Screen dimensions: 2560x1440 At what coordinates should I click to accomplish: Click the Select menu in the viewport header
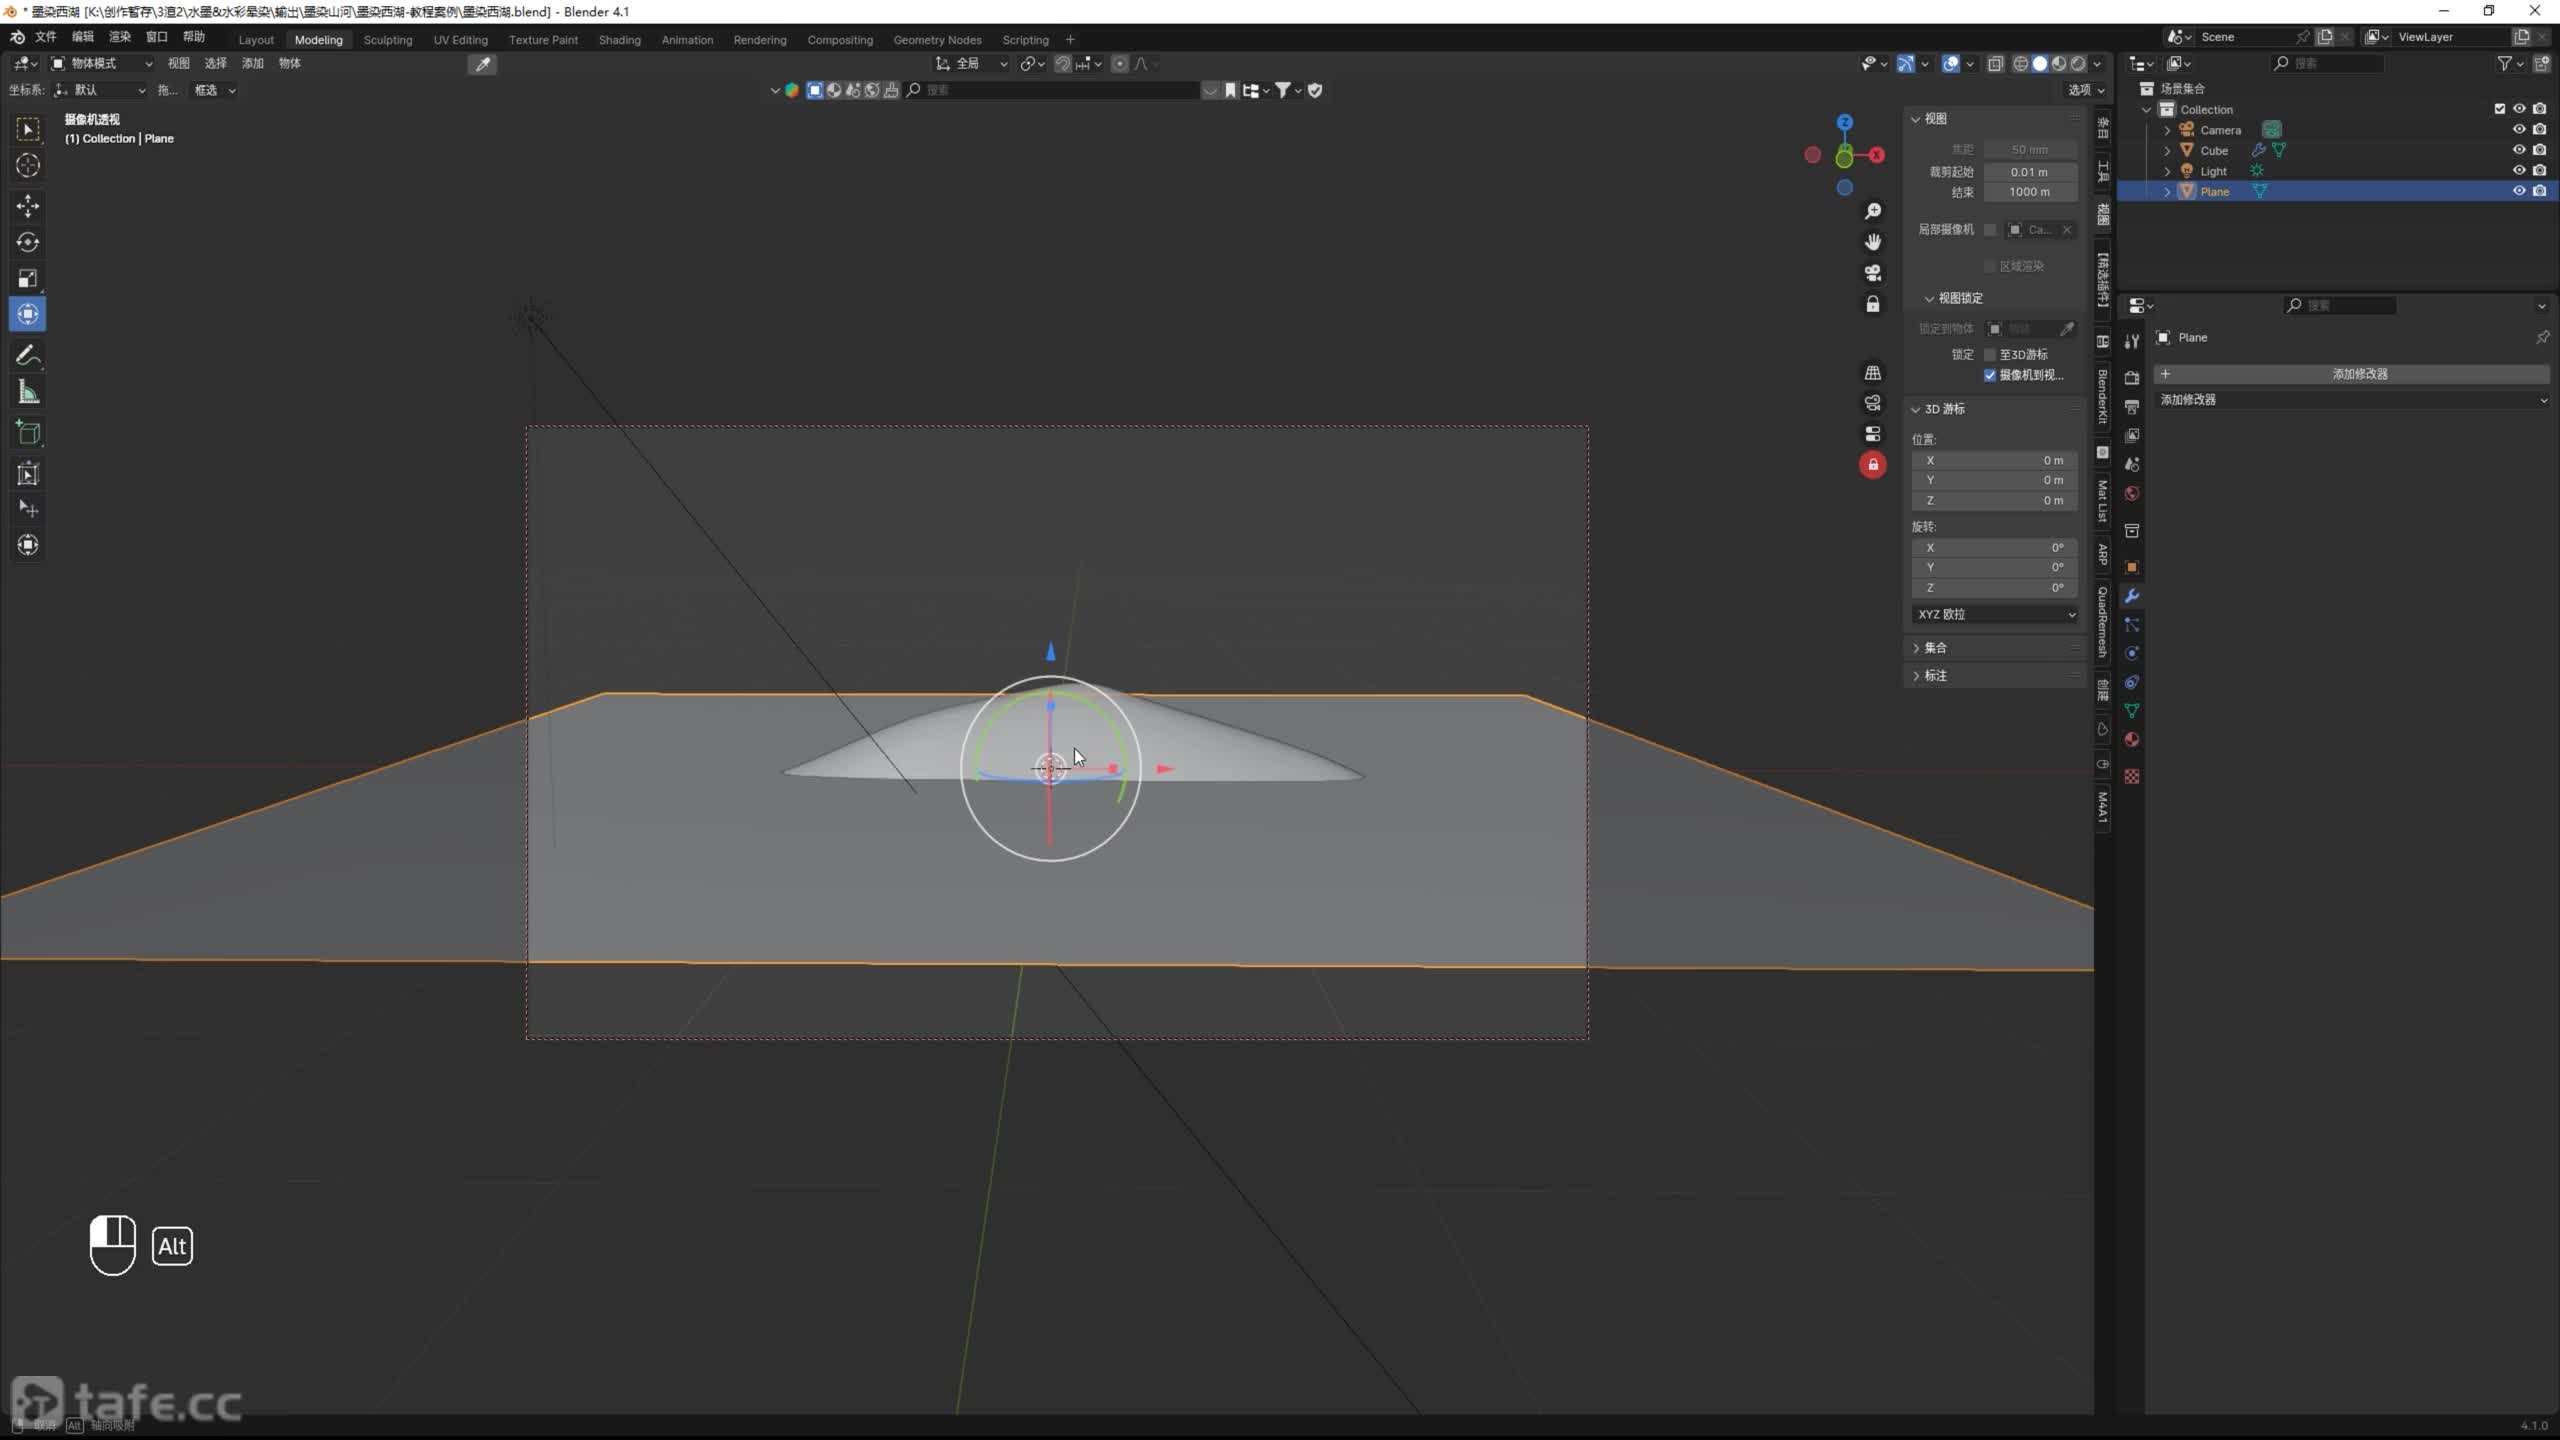tap(215, 63)
